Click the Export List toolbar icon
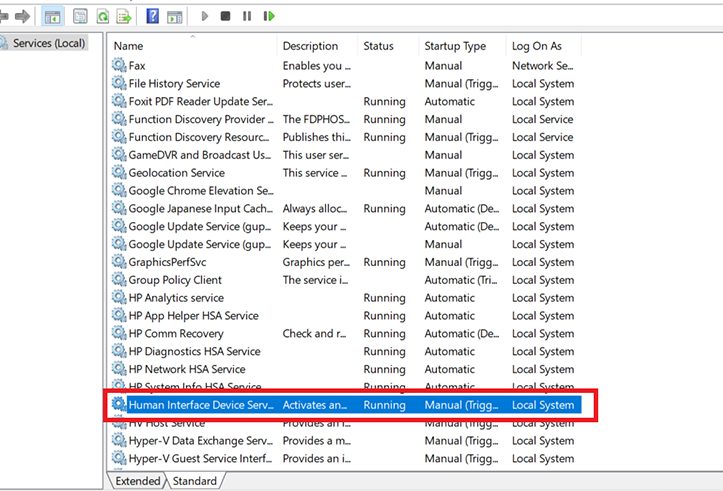The width and height of the screenshot is (723, 491). tap(124, 17)
